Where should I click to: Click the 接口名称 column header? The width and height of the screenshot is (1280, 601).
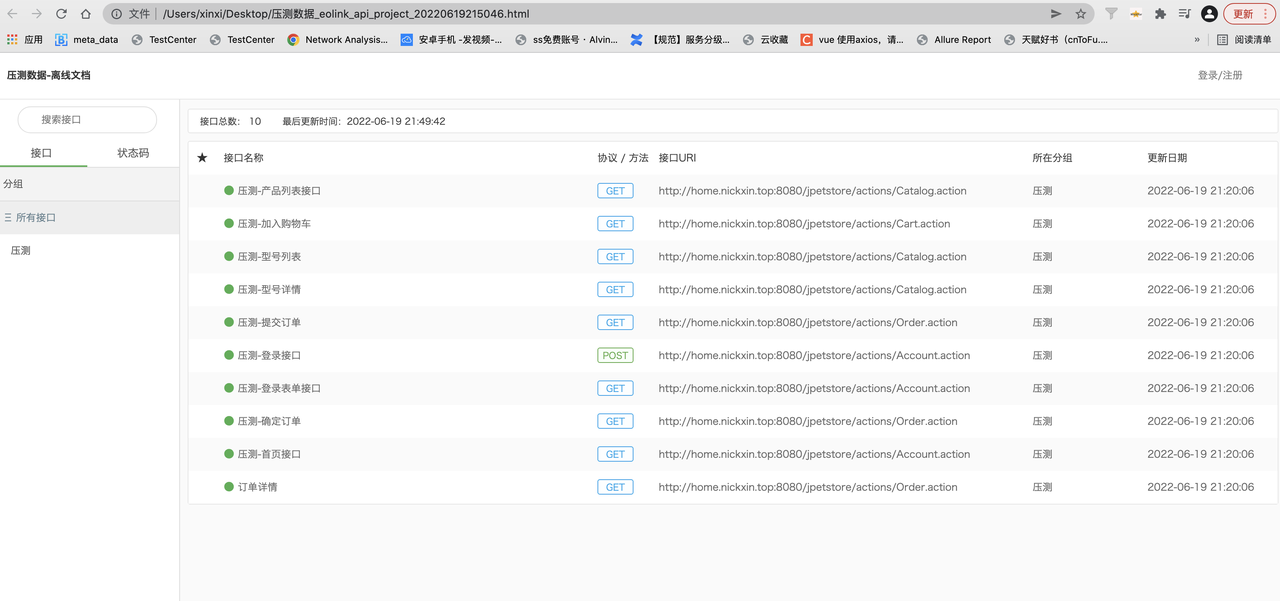click(243, 158)
